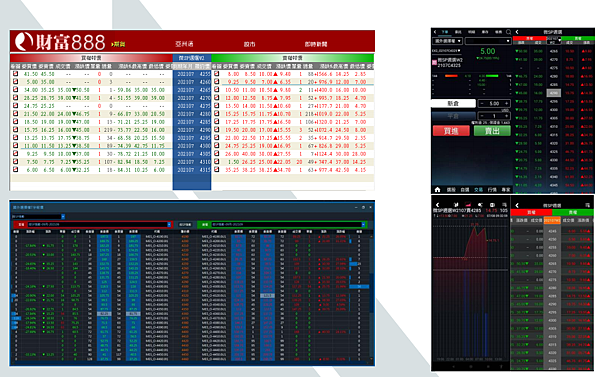Select the 202107 4300 row in the blue strike column
Viewport: 600px width, 377px height.
pyautogui.click(x=192, y=146)
